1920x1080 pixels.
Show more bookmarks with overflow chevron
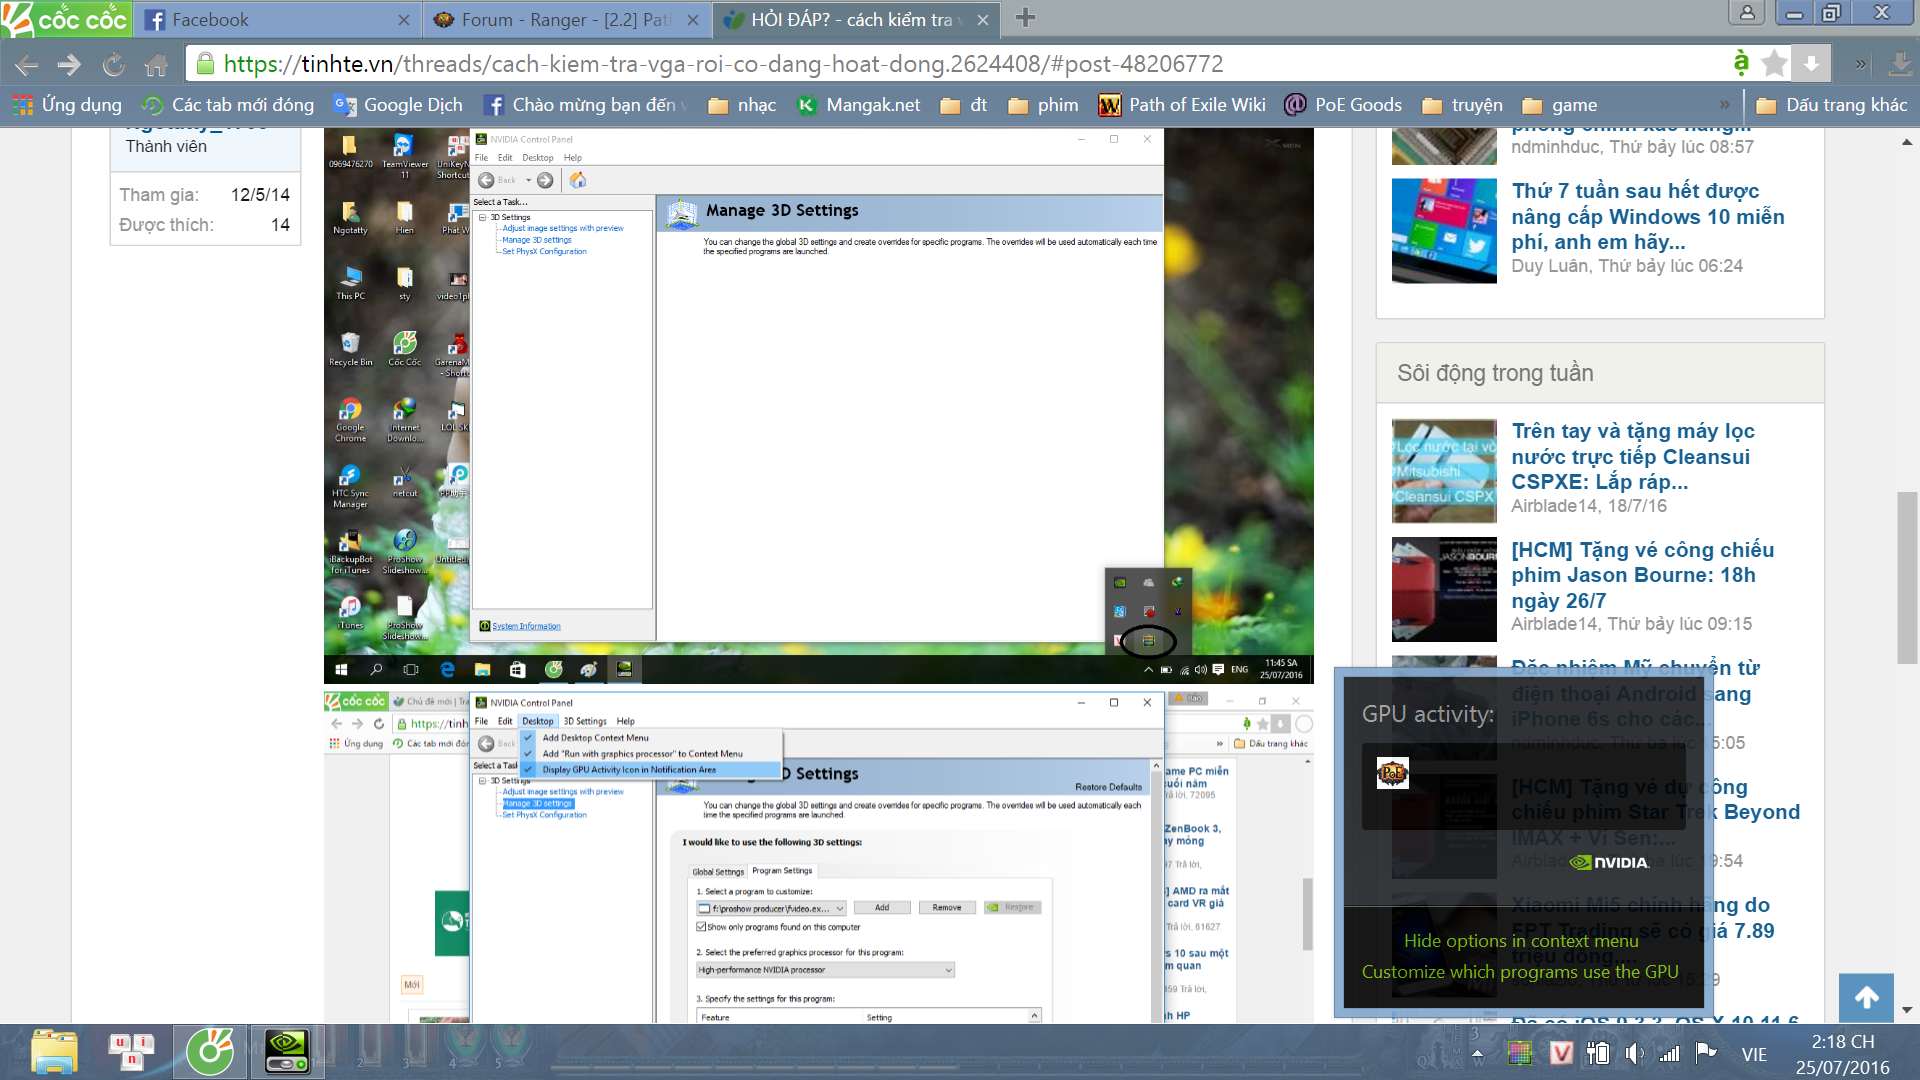(x=1724, y=105)
